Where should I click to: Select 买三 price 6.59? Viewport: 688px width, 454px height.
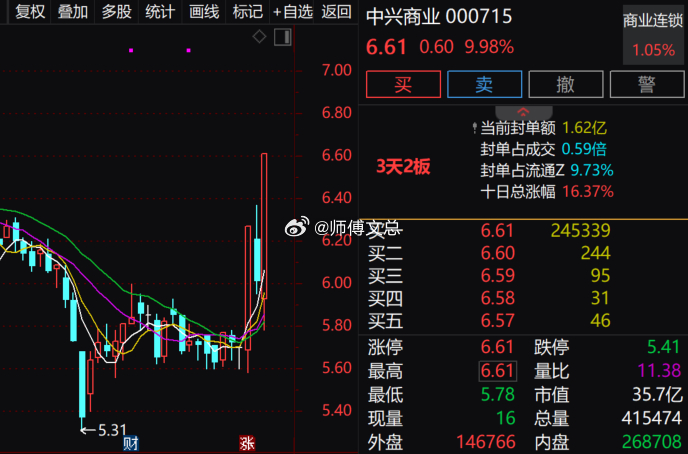(498, 275)
